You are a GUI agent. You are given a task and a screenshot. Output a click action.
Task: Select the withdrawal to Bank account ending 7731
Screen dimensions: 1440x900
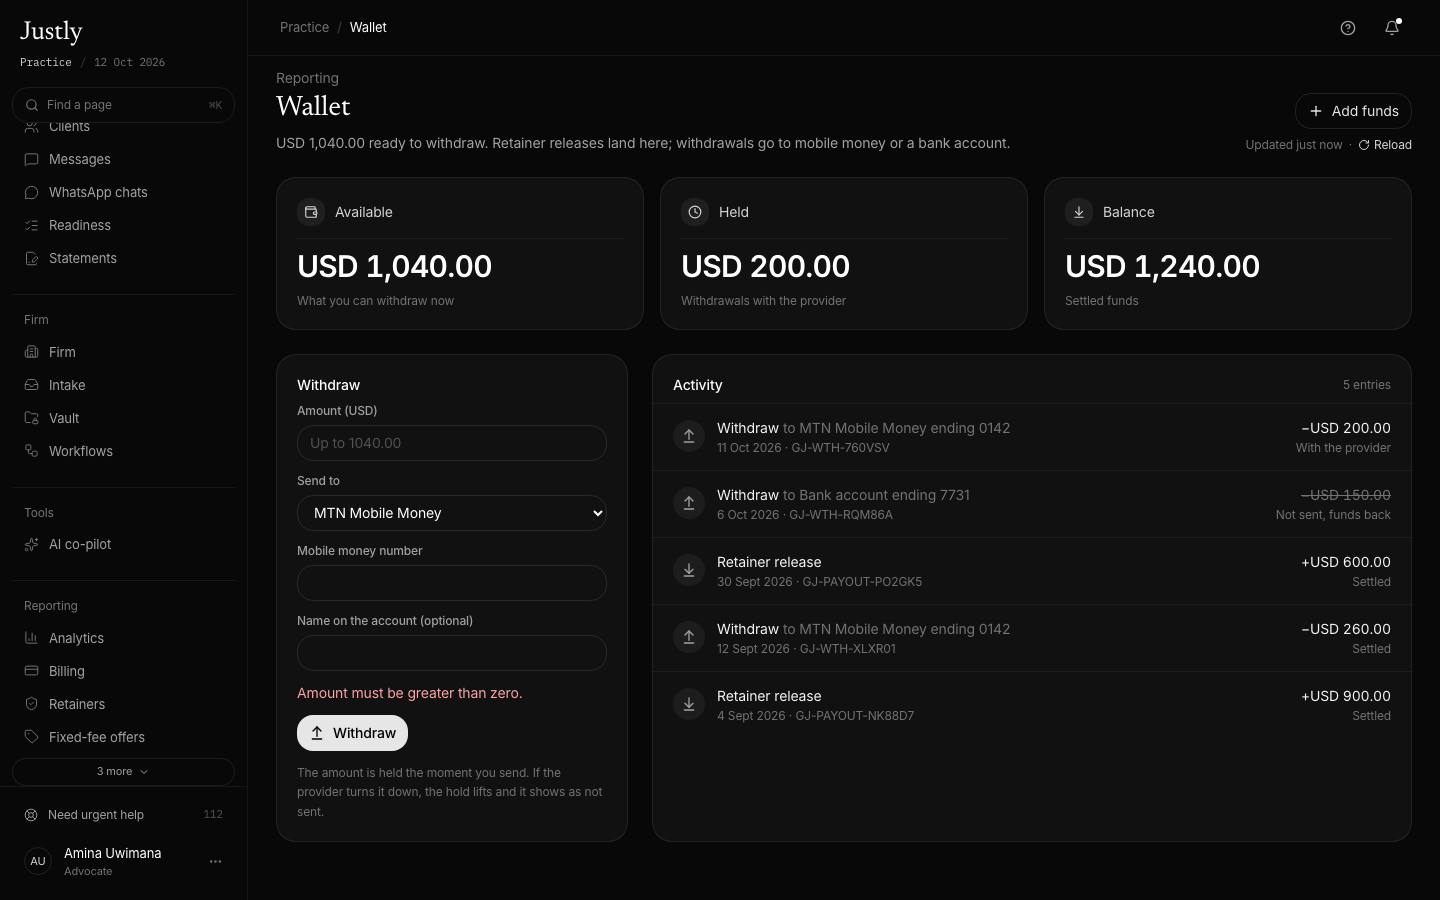tap(1032, 504)
